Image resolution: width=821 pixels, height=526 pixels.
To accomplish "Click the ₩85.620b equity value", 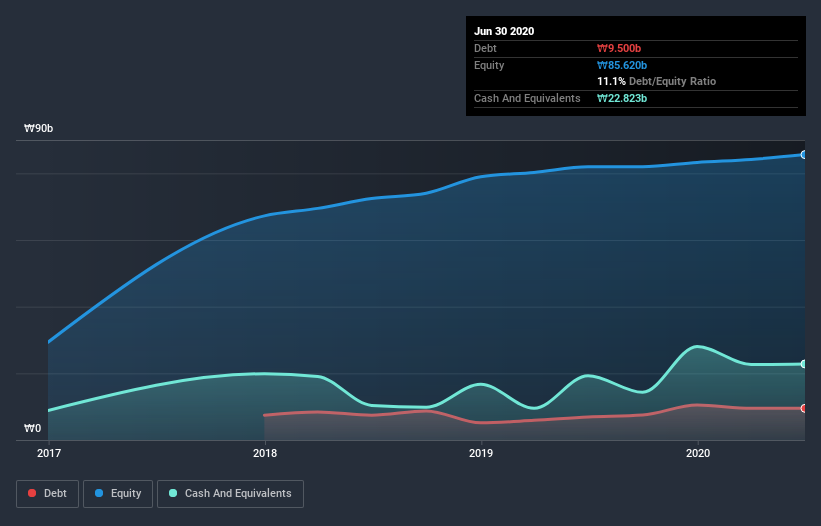I will point(622,65).
